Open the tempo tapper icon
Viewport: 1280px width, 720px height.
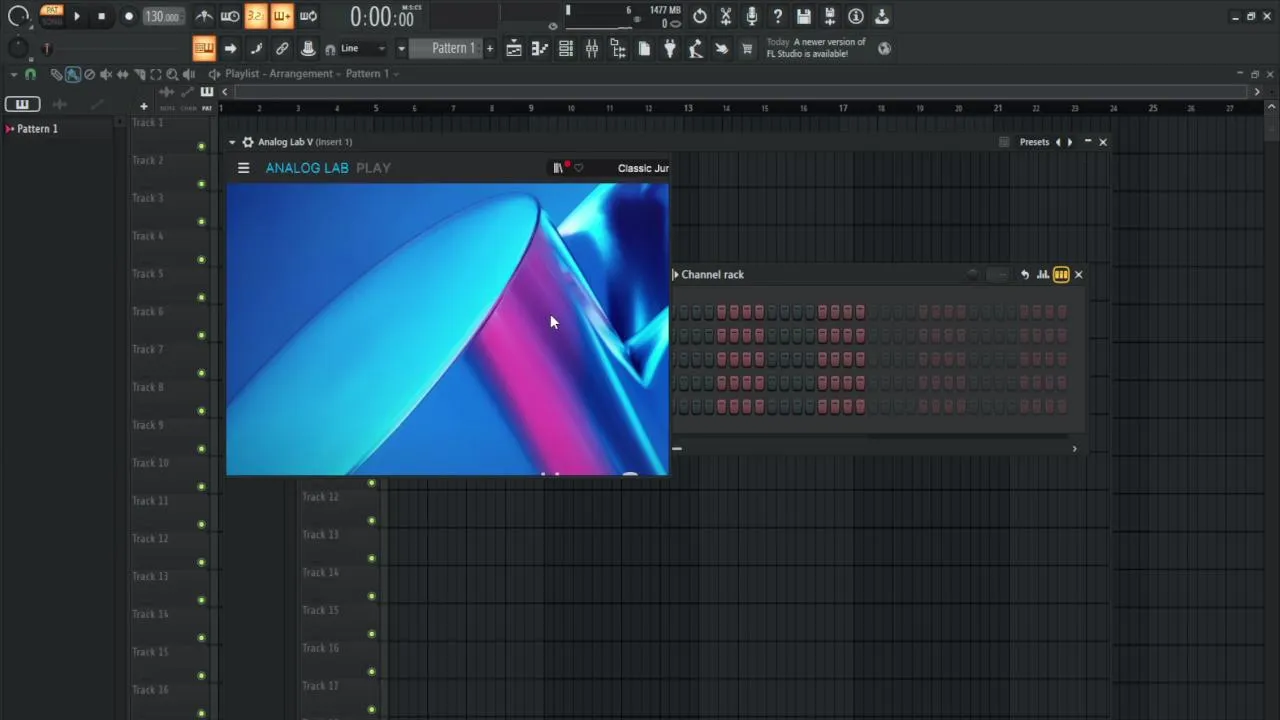point(696,48)
